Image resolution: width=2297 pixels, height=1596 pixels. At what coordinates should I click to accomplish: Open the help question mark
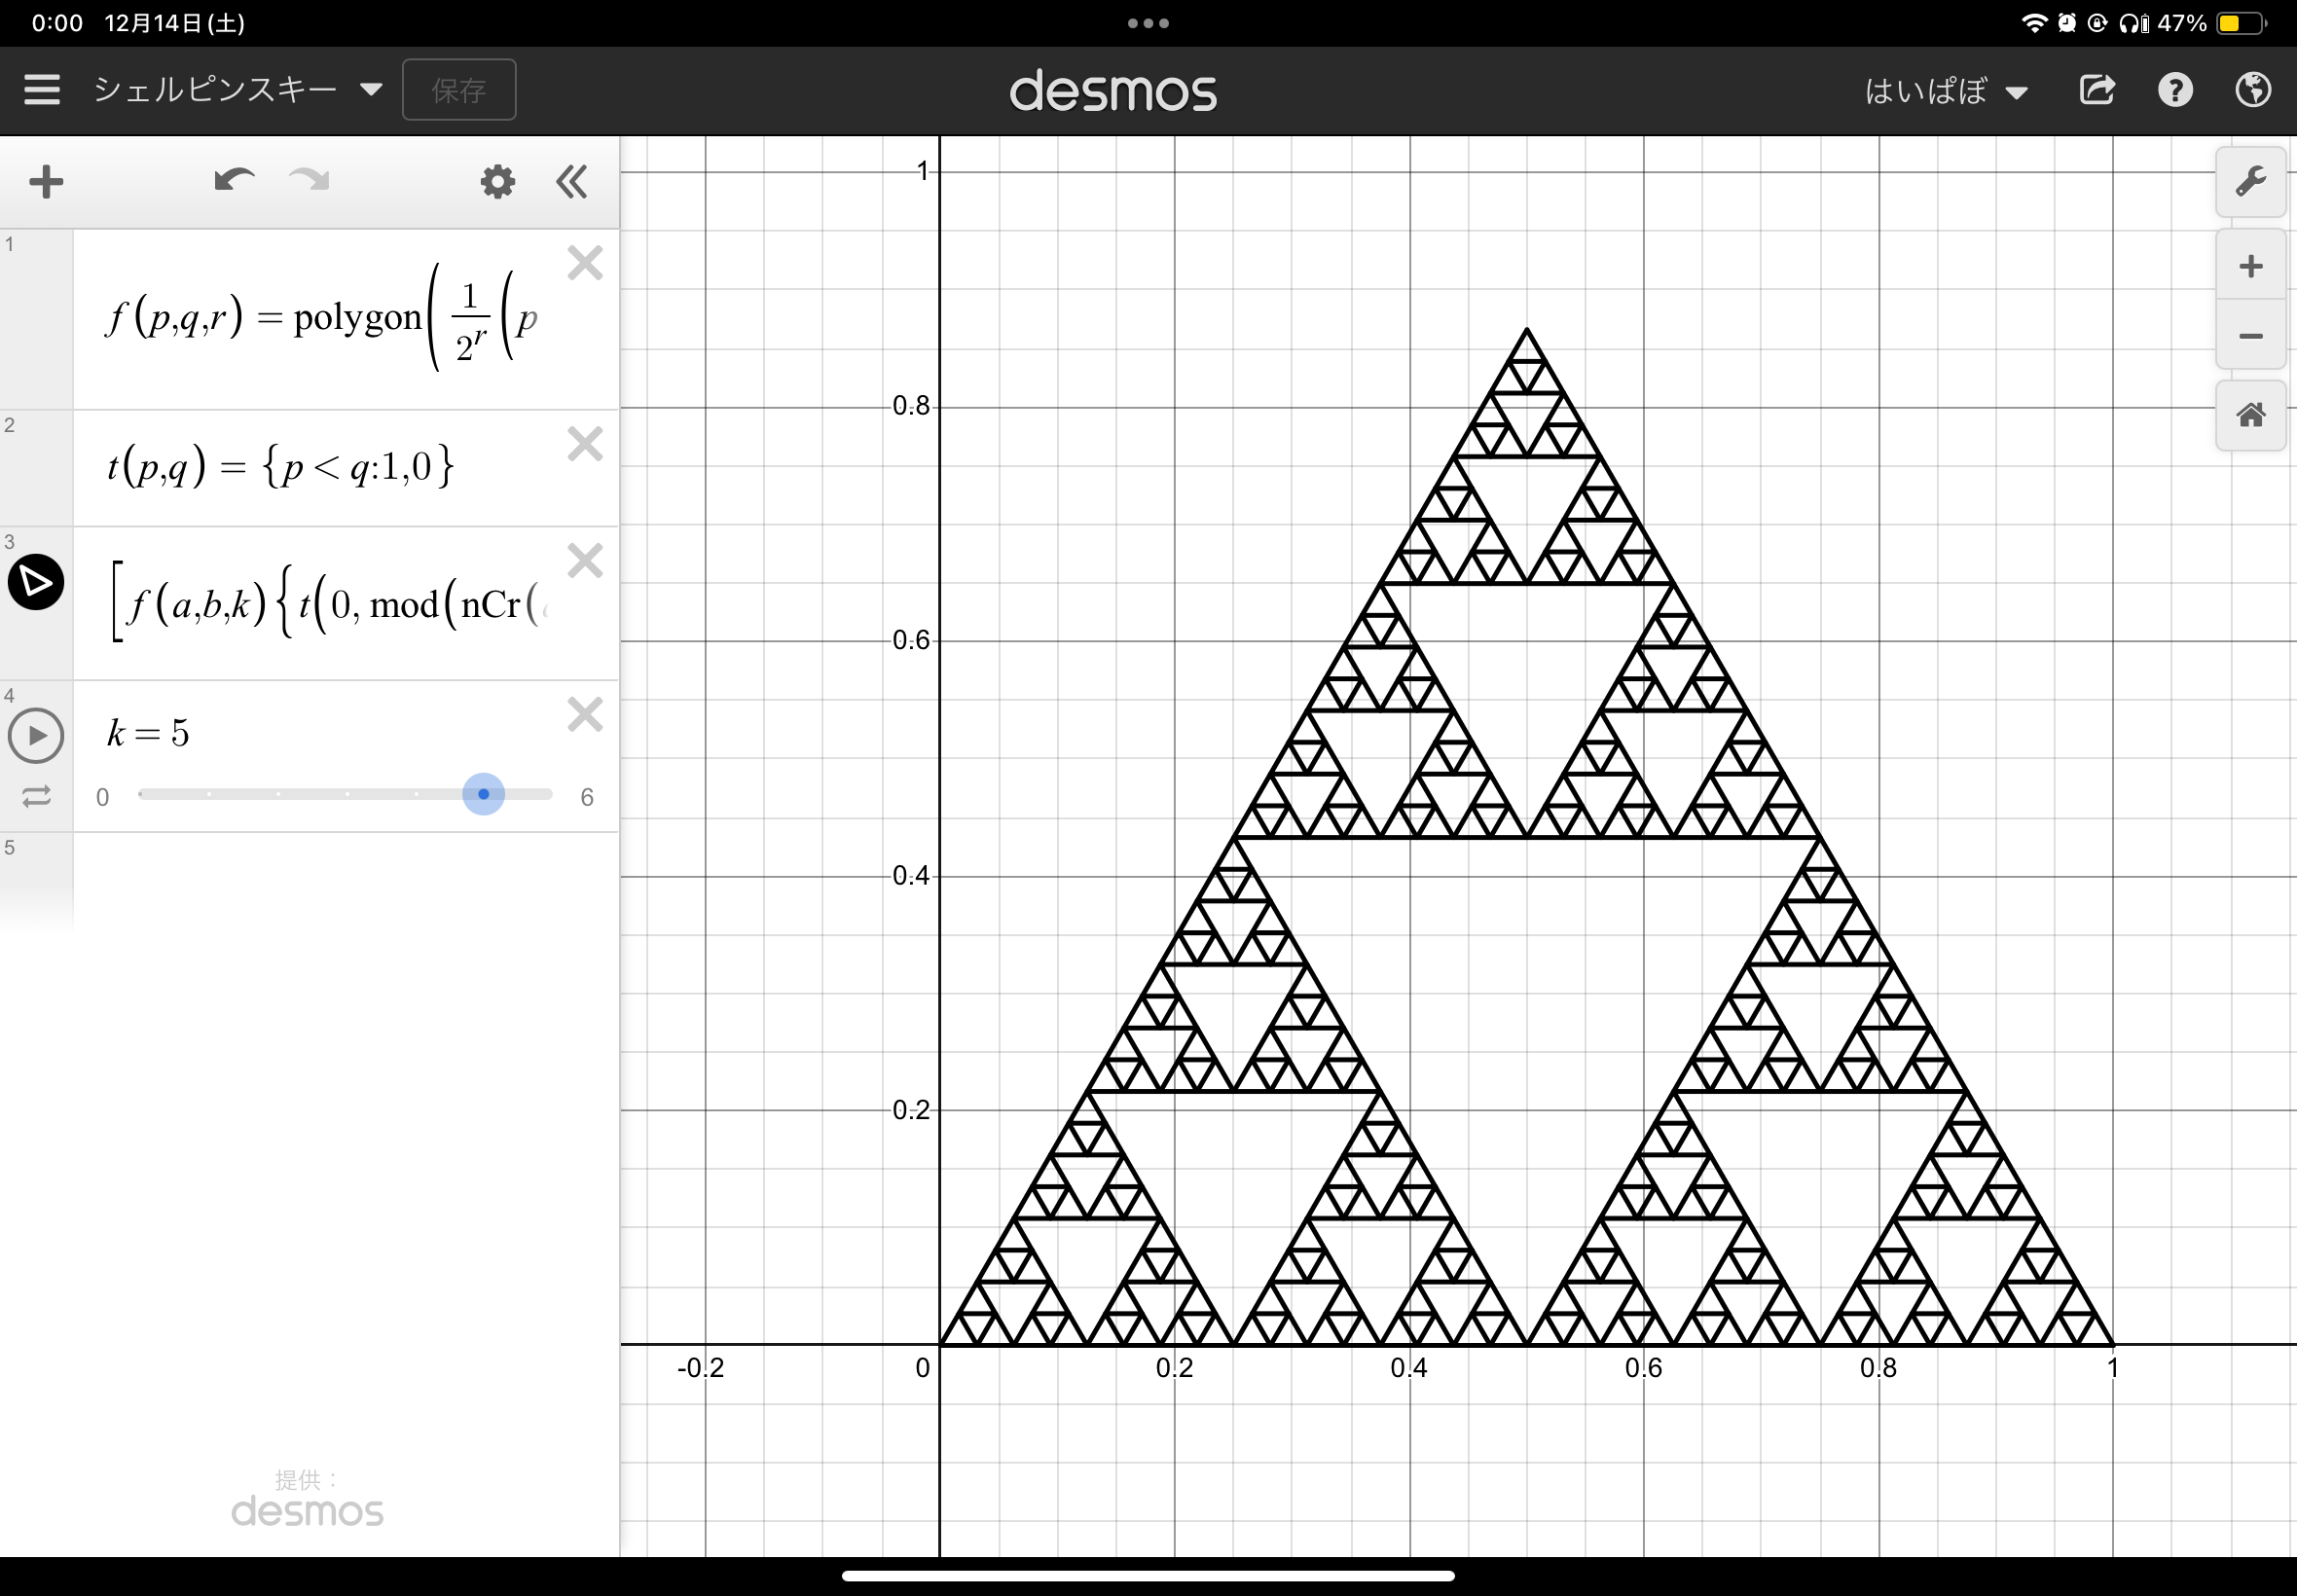[2175, 90]
